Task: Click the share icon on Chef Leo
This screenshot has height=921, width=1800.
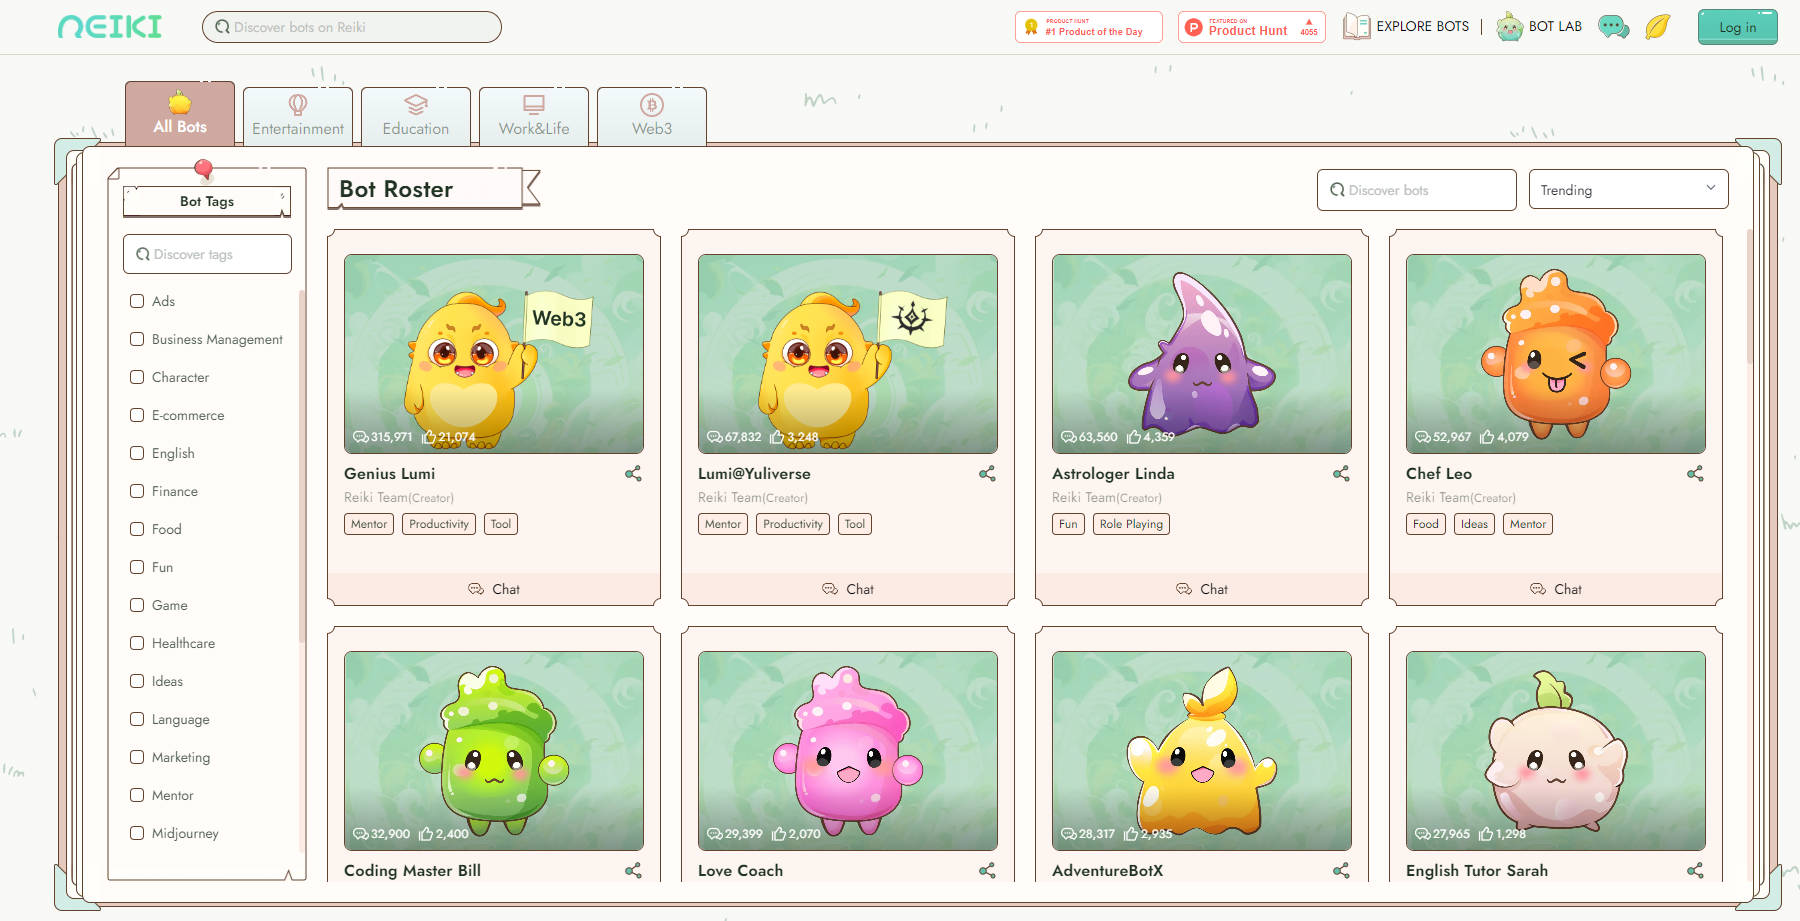Action: tap(1695, 474)
